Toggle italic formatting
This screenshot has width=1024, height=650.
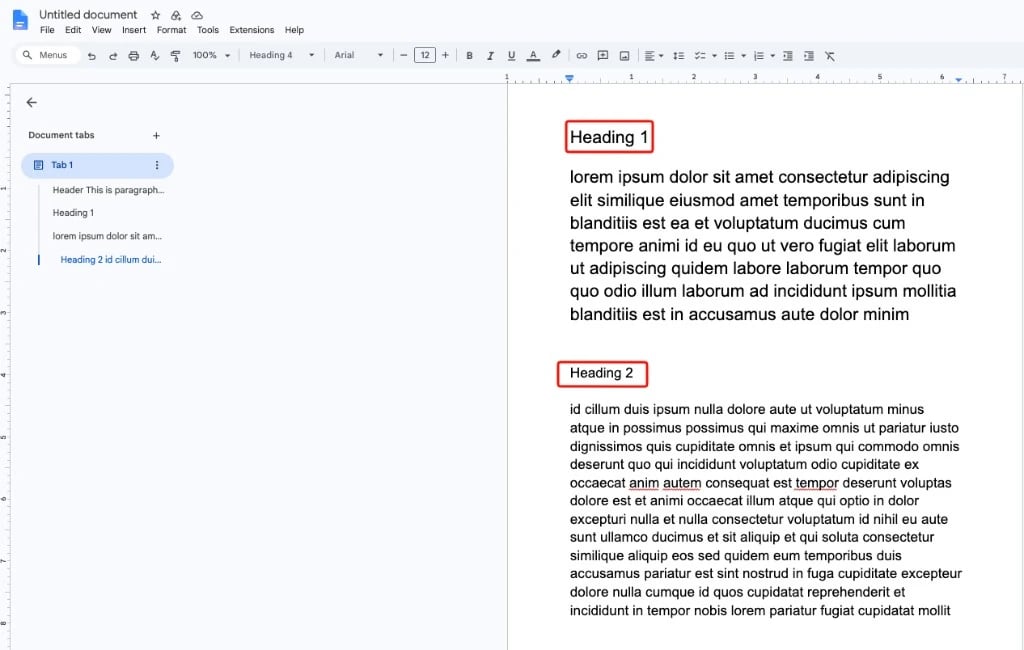(490, 56)
